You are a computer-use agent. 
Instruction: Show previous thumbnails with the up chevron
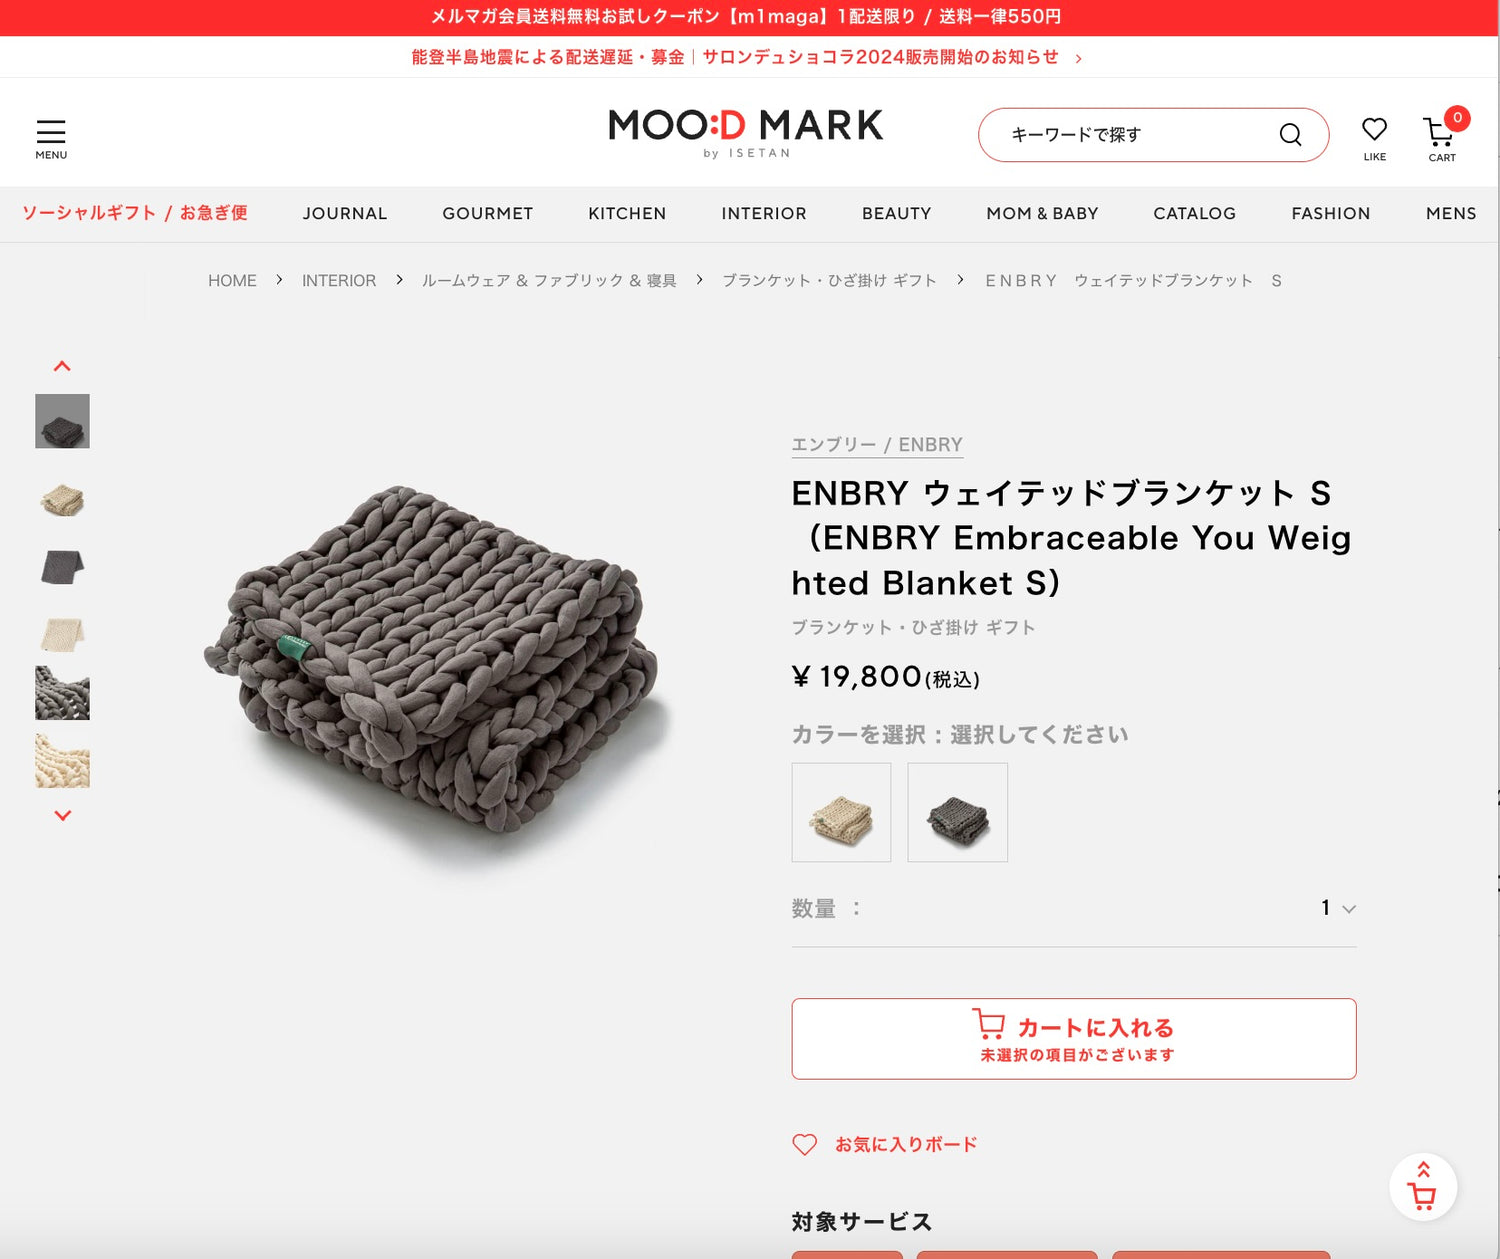click(x=62, y=366)
